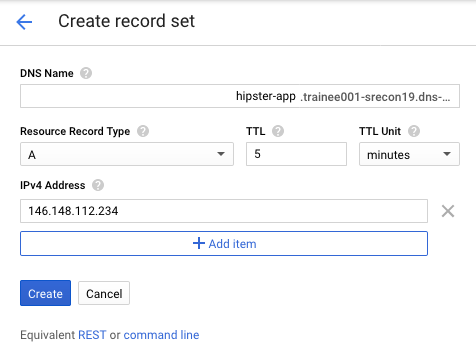Open the equivalent REST link
The image size is (476, 360).
pos(92,335)
